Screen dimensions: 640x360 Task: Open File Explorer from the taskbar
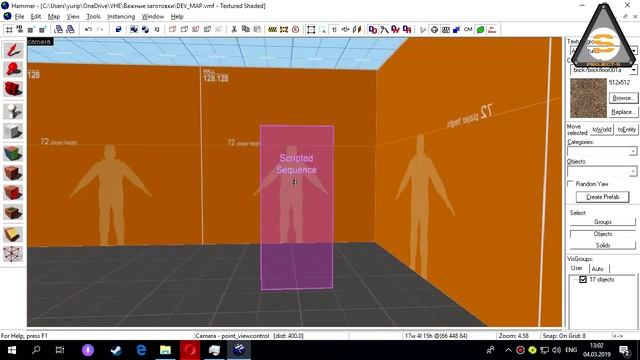(x=165, y=350)
